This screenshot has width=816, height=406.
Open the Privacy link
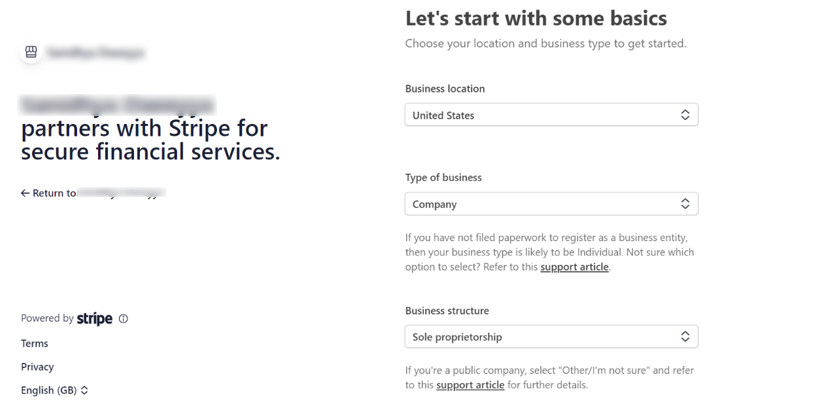point(37,367)
